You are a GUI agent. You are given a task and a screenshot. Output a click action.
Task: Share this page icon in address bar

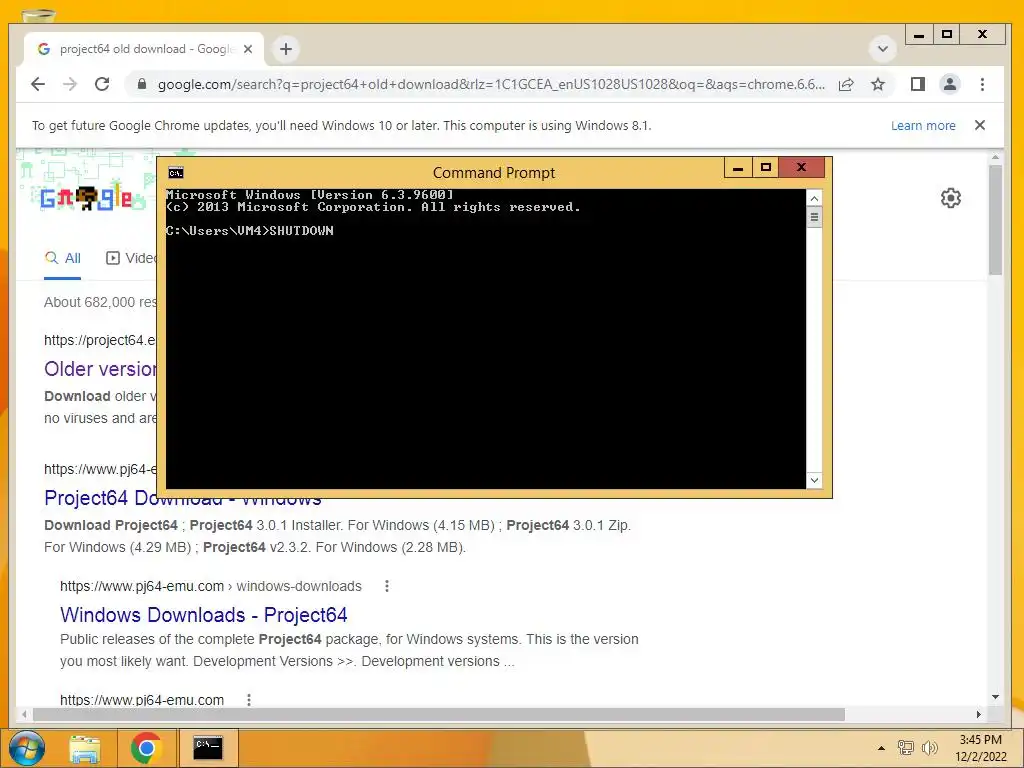846,84
